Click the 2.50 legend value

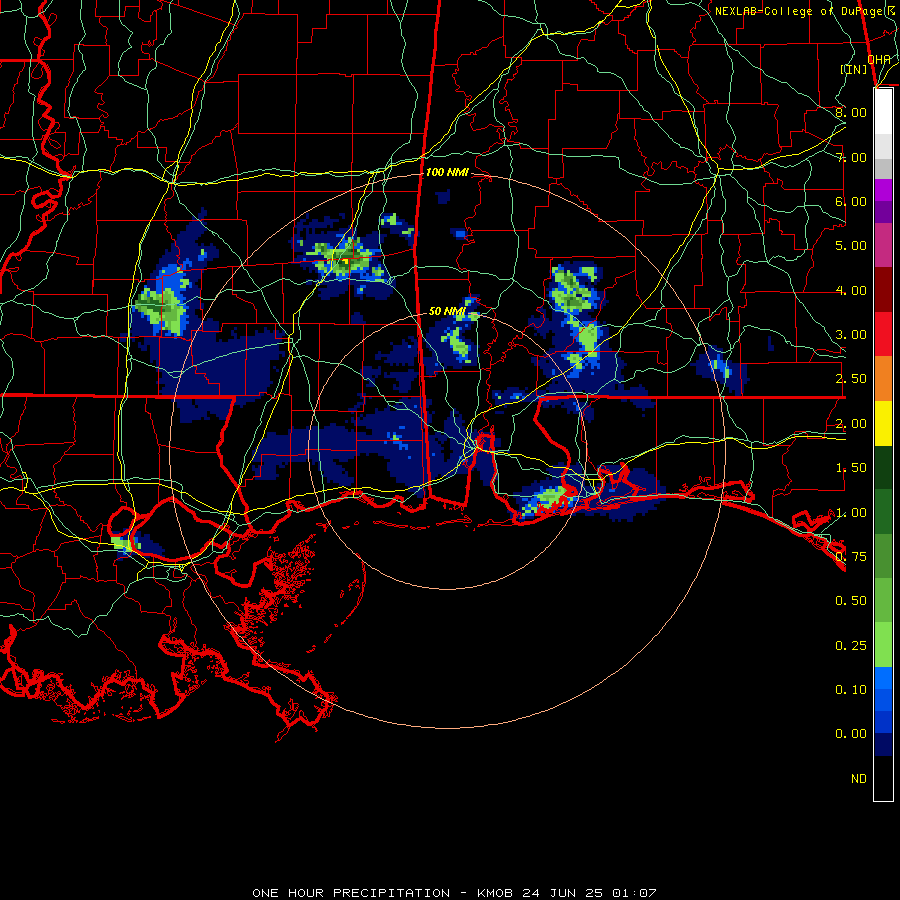click(x=851, y=379)
